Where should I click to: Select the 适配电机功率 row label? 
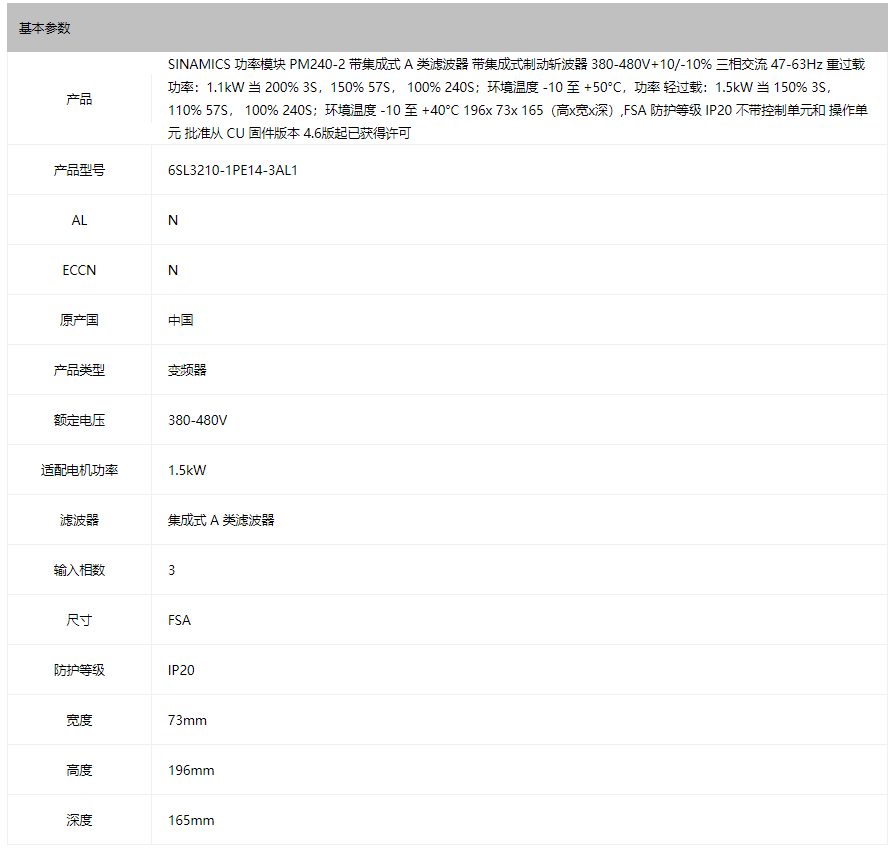[79, 470]
